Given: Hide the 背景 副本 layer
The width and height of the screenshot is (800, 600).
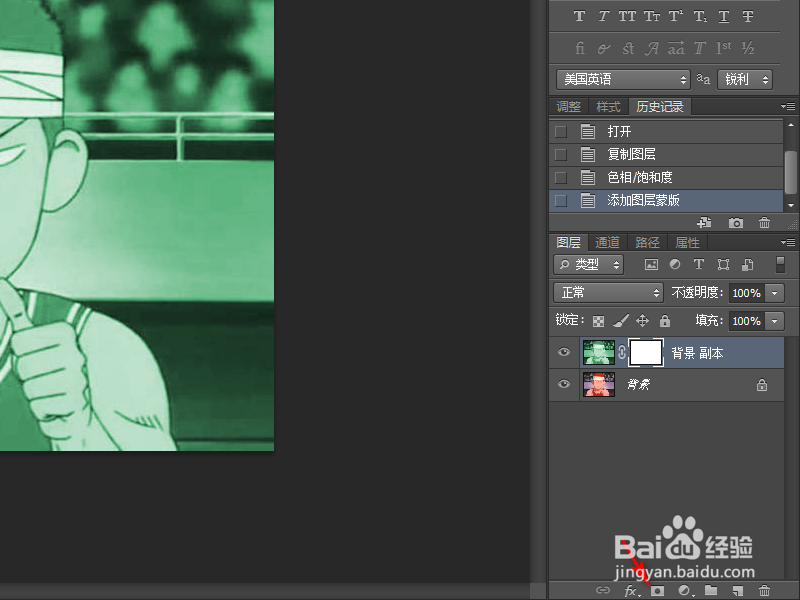Looking at the screenshot, I should click(564, 352).
